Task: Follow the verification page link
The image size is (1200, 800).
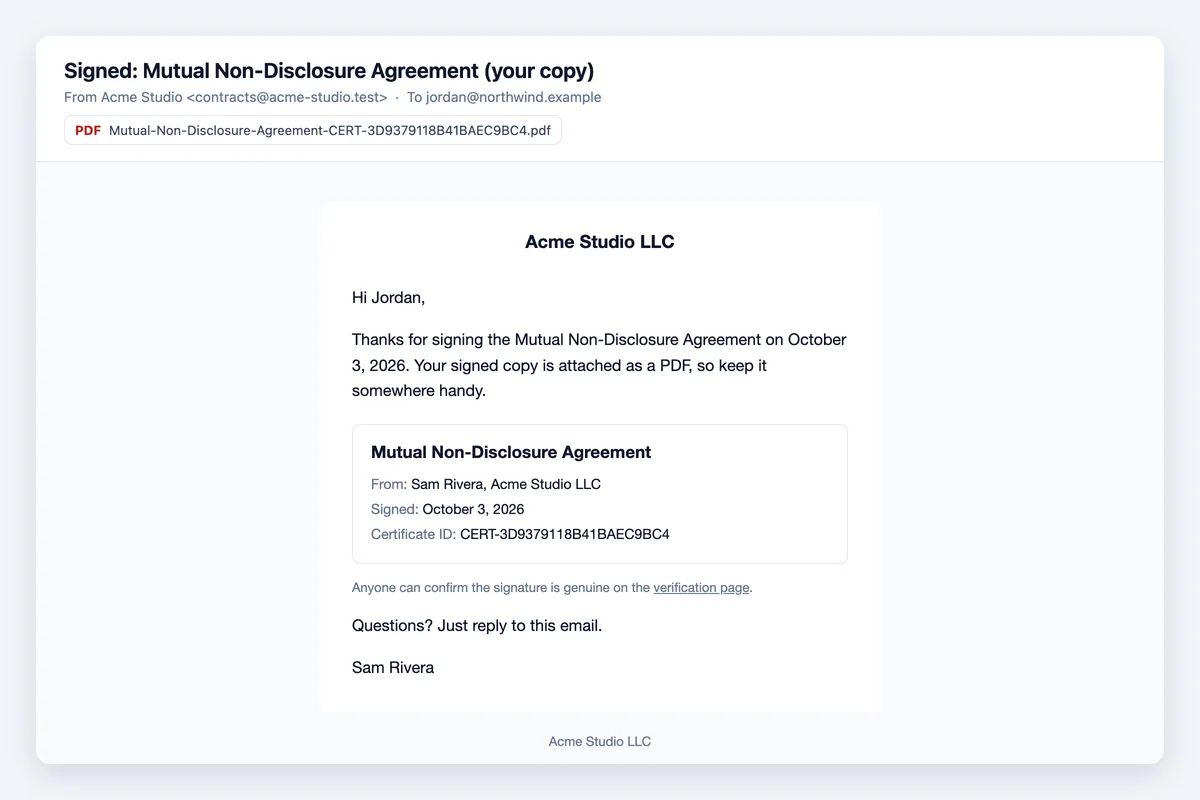Action: 701,588
